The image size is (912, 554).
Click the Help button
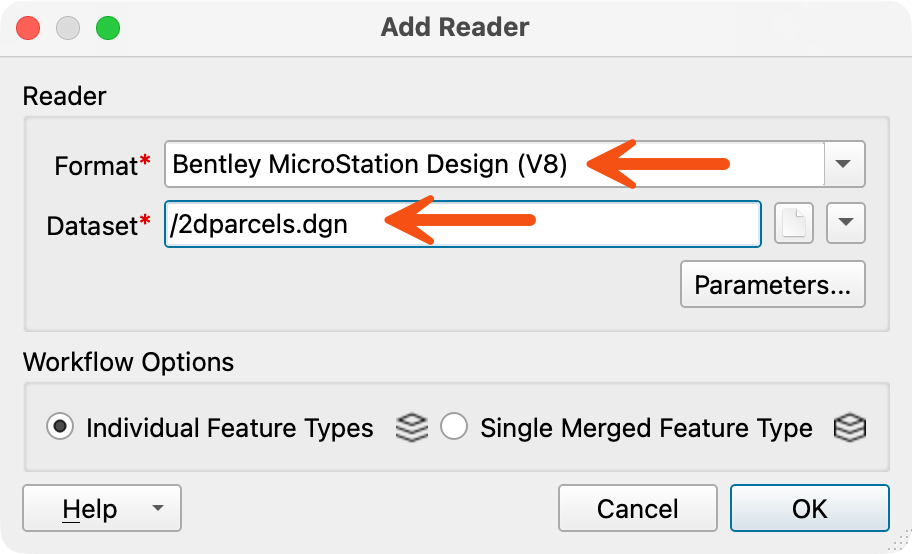[90, 508]
